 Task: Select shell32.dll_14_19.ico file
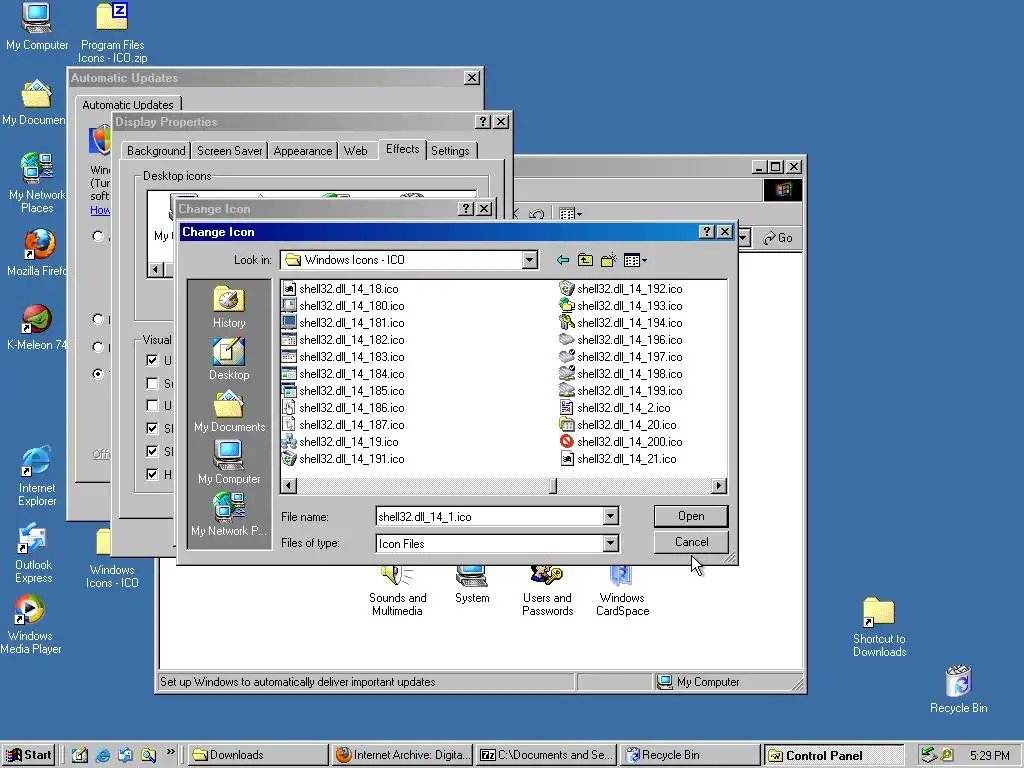pos(341,441)
